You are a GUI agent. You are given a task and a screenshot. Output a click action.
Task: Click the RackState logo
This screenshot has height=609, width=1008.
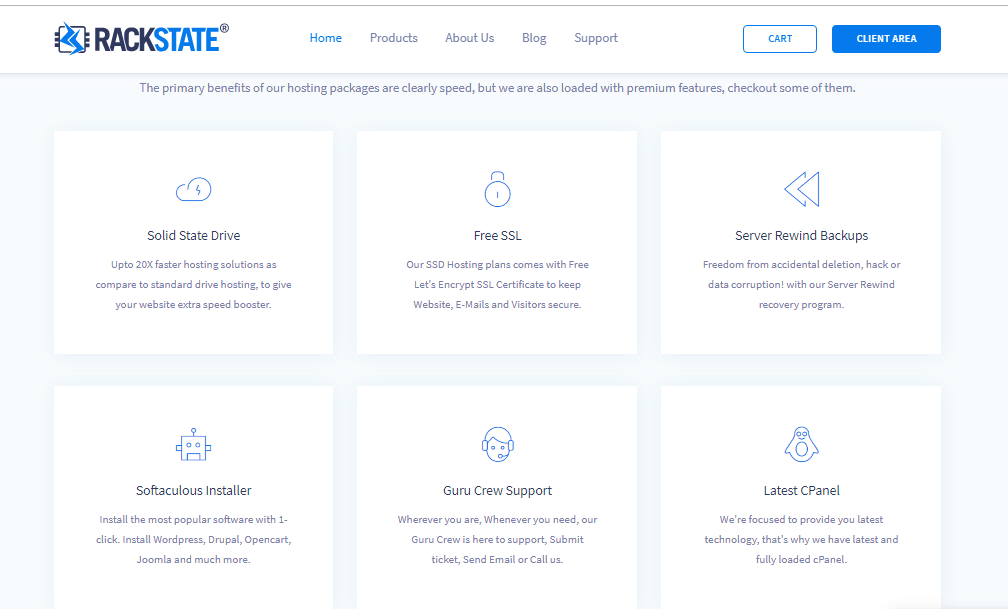(x=141, y=39)
